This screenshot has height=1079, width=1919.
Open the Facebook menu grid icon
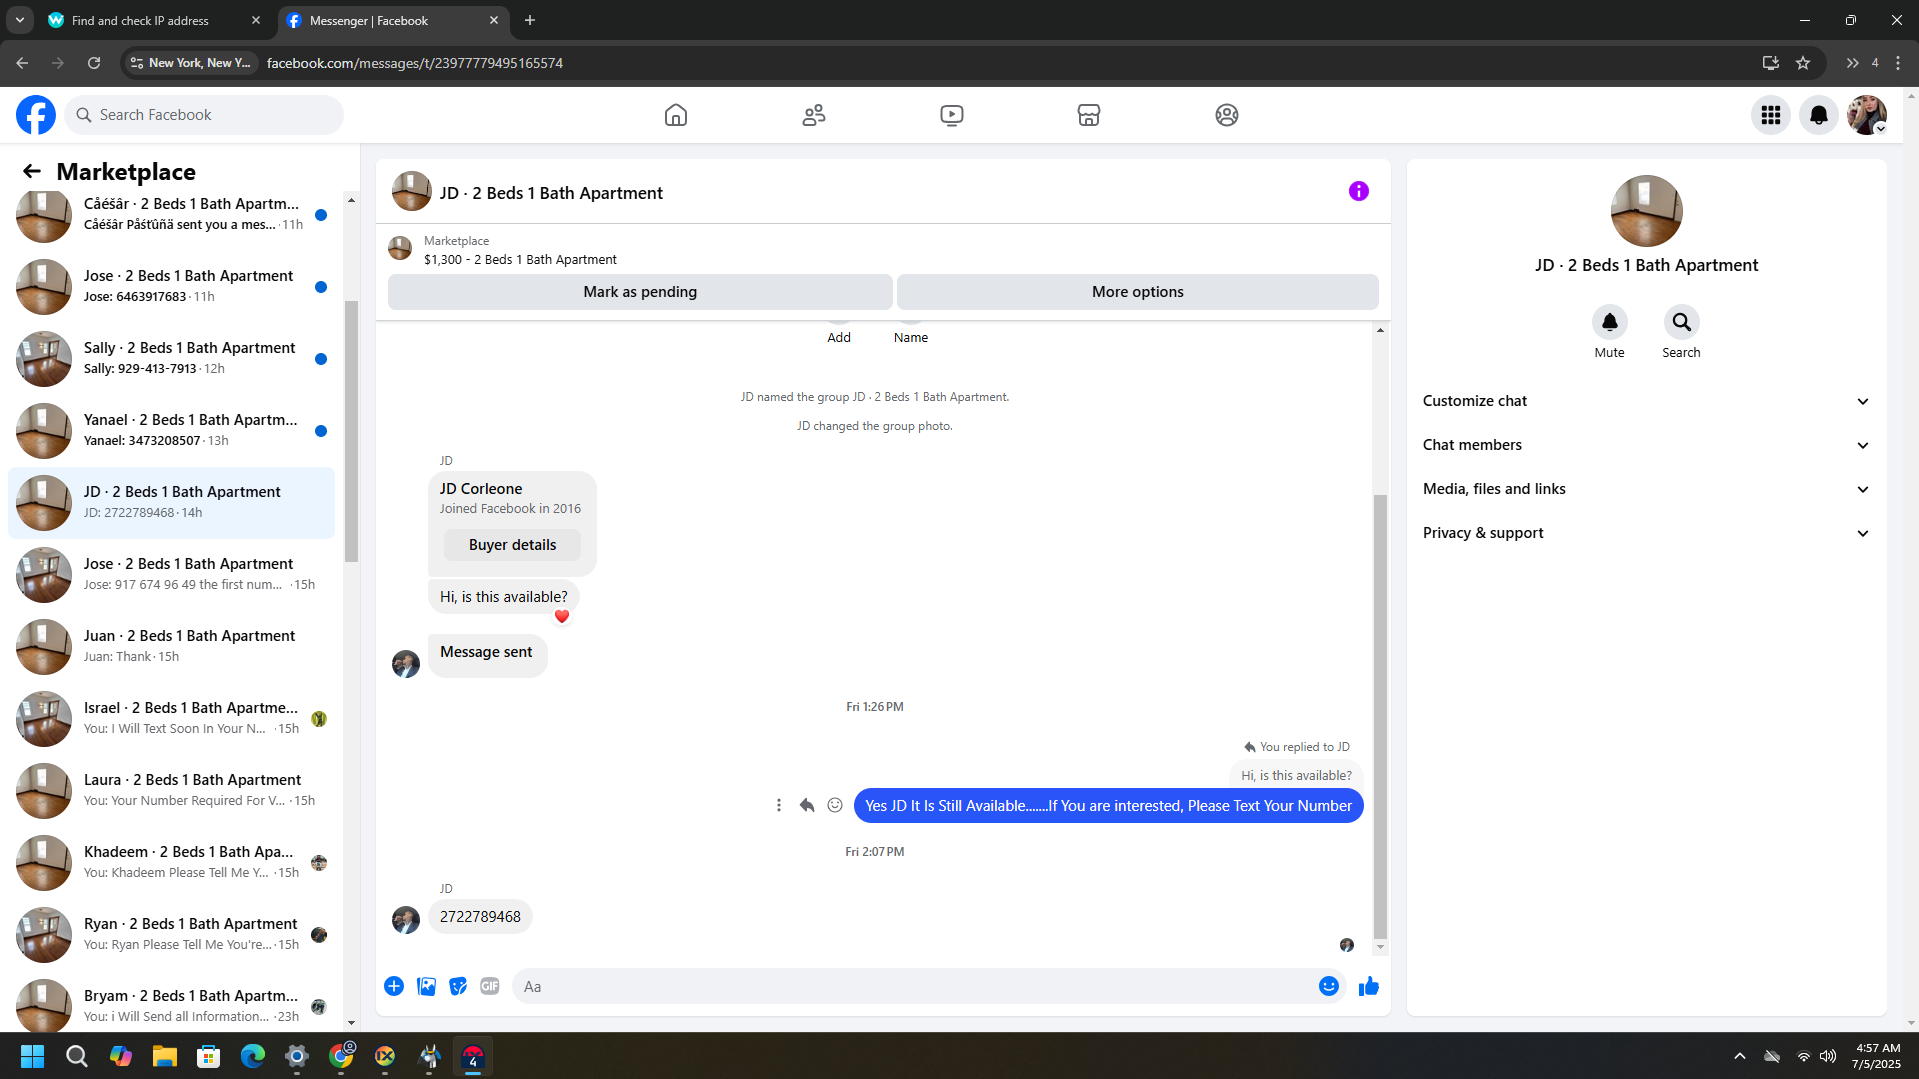pos(1771,115)
